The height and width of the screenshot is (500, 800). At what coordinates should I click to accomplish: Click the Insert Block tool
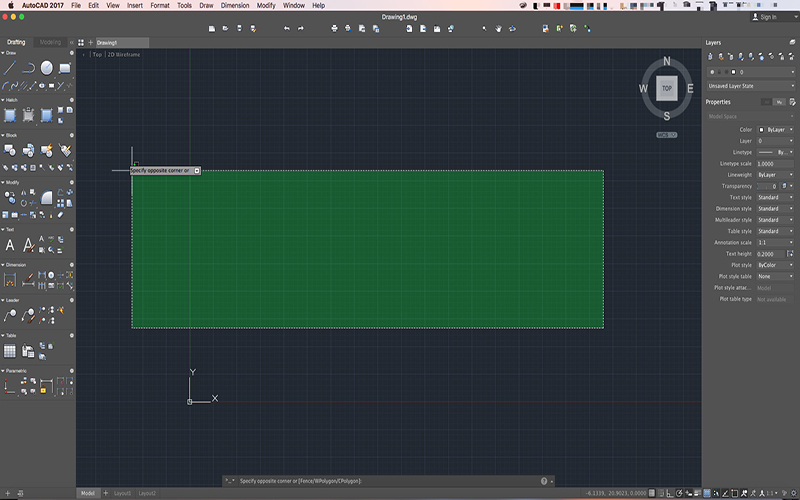coord(10,150)
